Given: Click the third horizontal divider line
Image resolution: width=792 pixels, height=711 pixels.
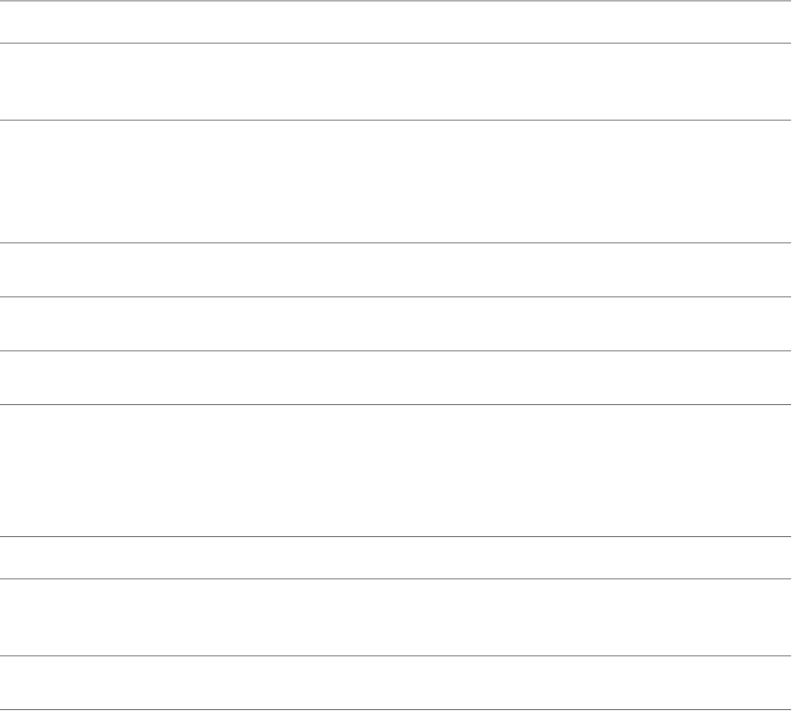Looking at the screenshot, I should tap(396, 120).
